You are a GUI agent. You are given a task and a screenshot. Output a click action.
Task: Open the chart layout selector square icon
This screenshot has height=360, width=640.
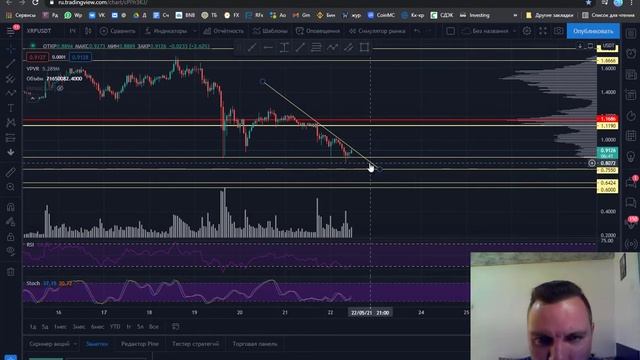450,31
